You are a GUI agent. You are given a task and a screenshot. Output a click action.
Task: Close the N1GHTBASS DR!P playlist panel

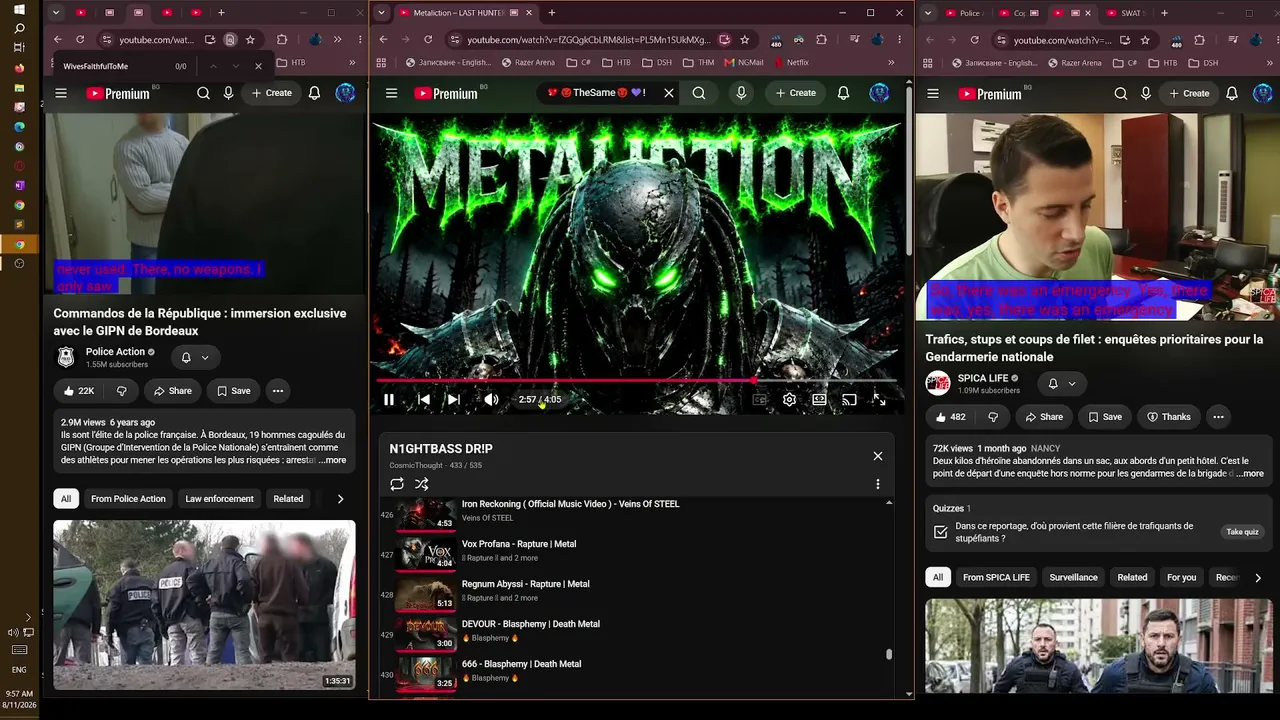point(878,456)
